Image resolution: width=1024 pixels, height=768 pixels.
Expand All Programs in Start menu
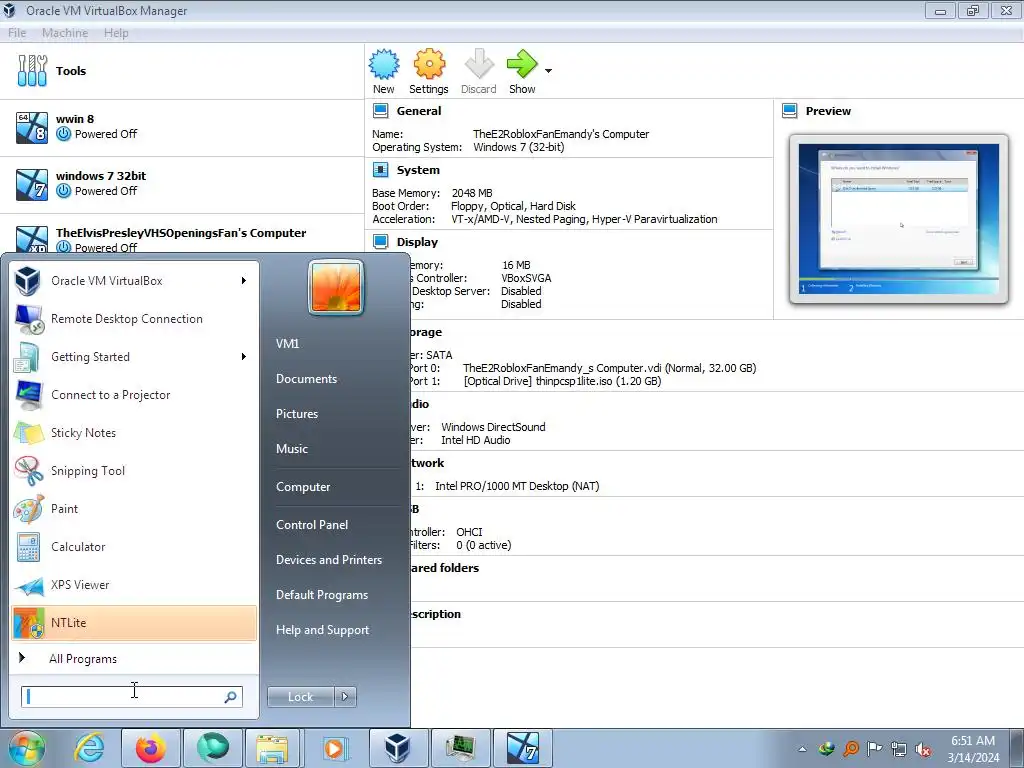point(134,658)
